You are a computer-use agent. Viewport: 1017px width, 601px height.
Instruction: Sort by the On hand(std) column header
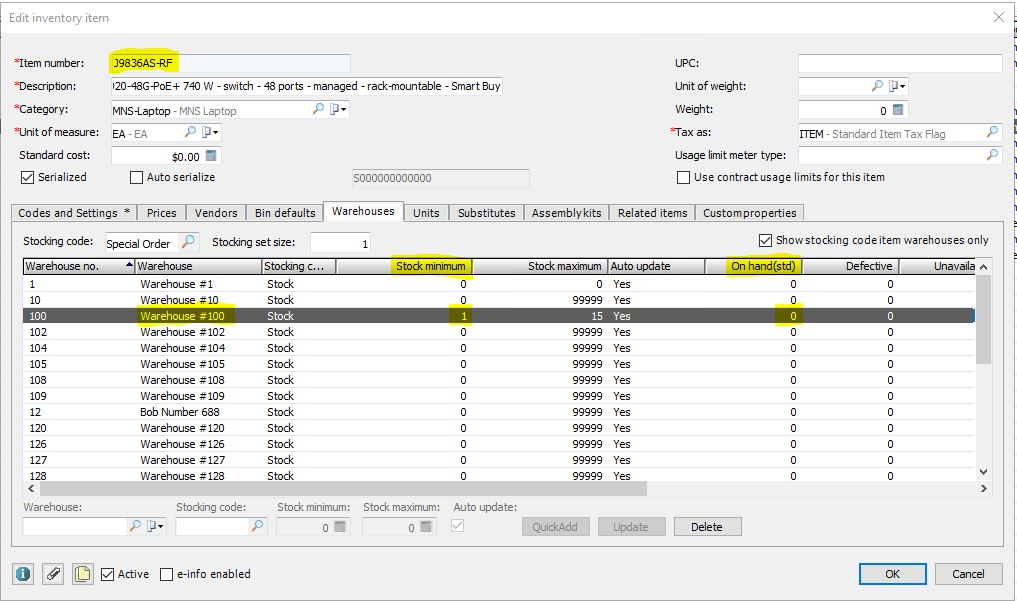point(754,266)
